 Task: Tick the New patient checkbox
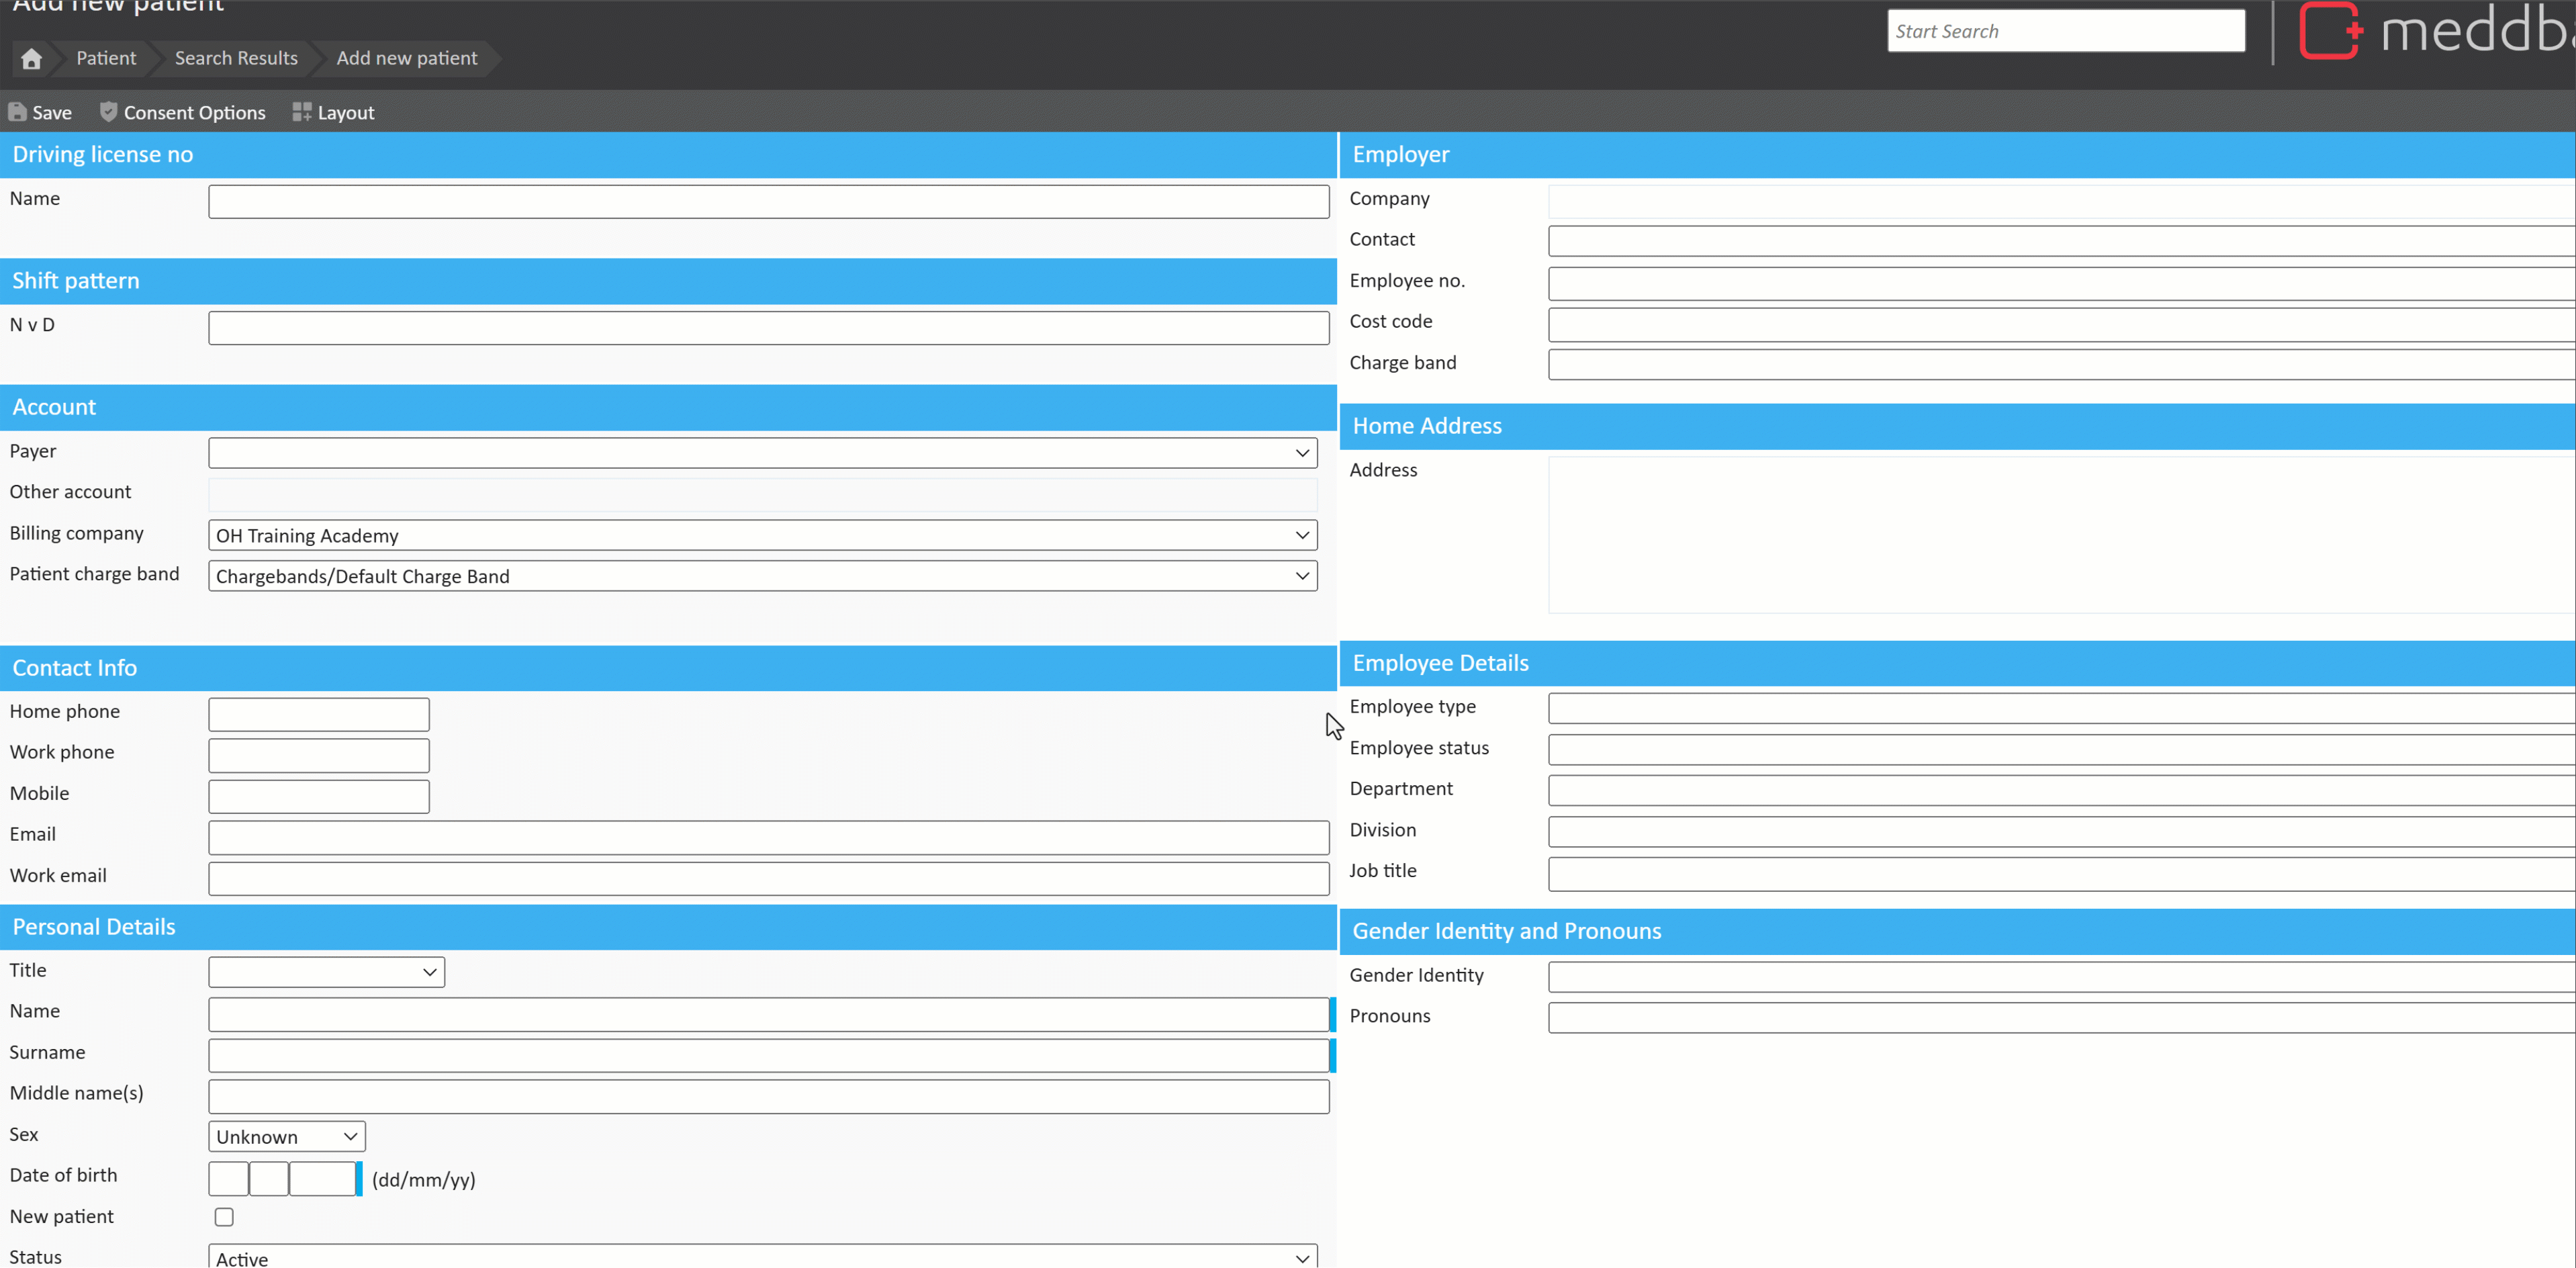[x=224, y=1216]
